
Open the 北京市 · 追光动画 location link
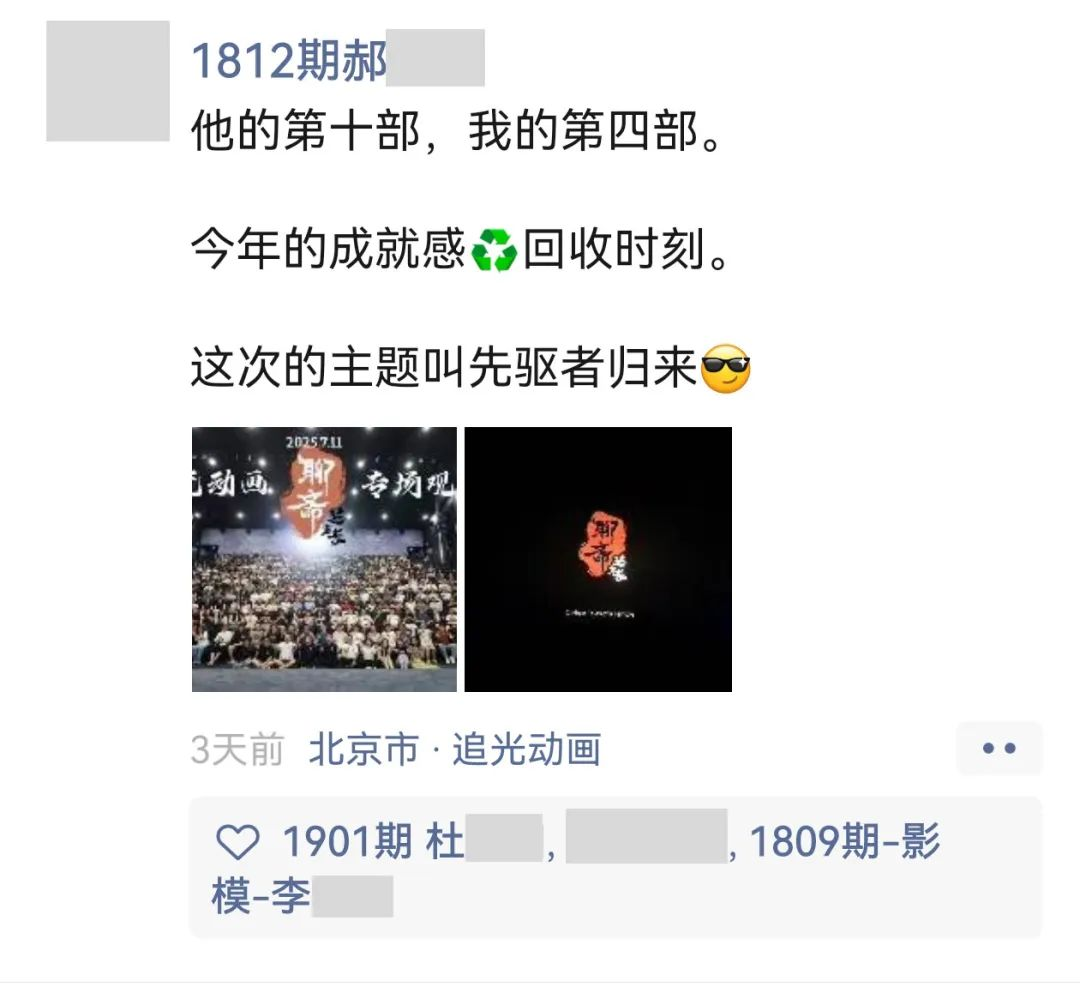coord(455,749)
